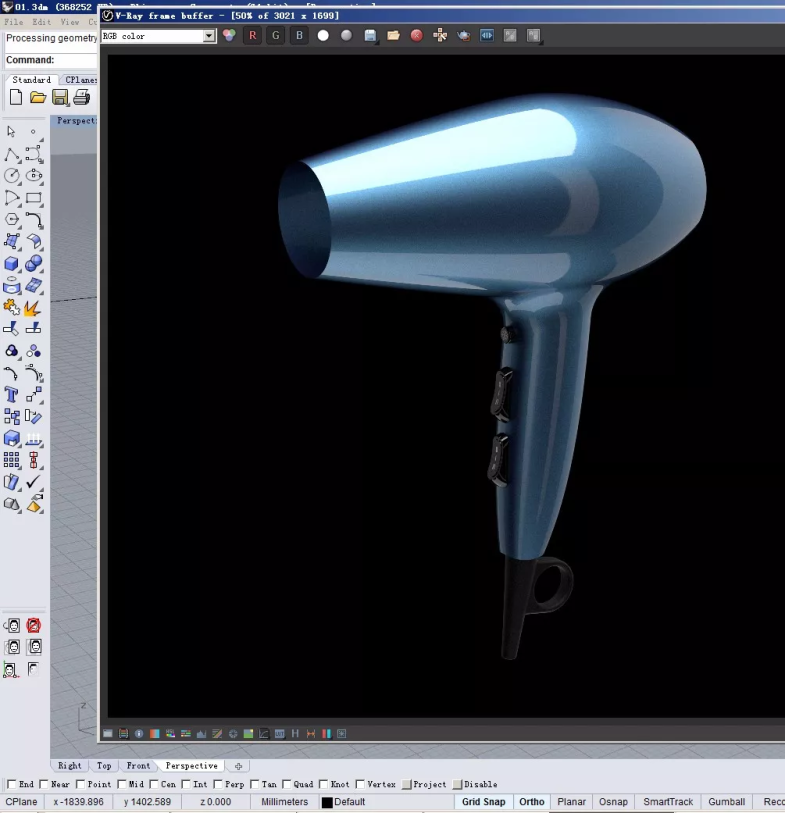Open the Millimeters units status pane
This screenshot has height=813, width=785.
pyautogui.click(x=284, y=802)
